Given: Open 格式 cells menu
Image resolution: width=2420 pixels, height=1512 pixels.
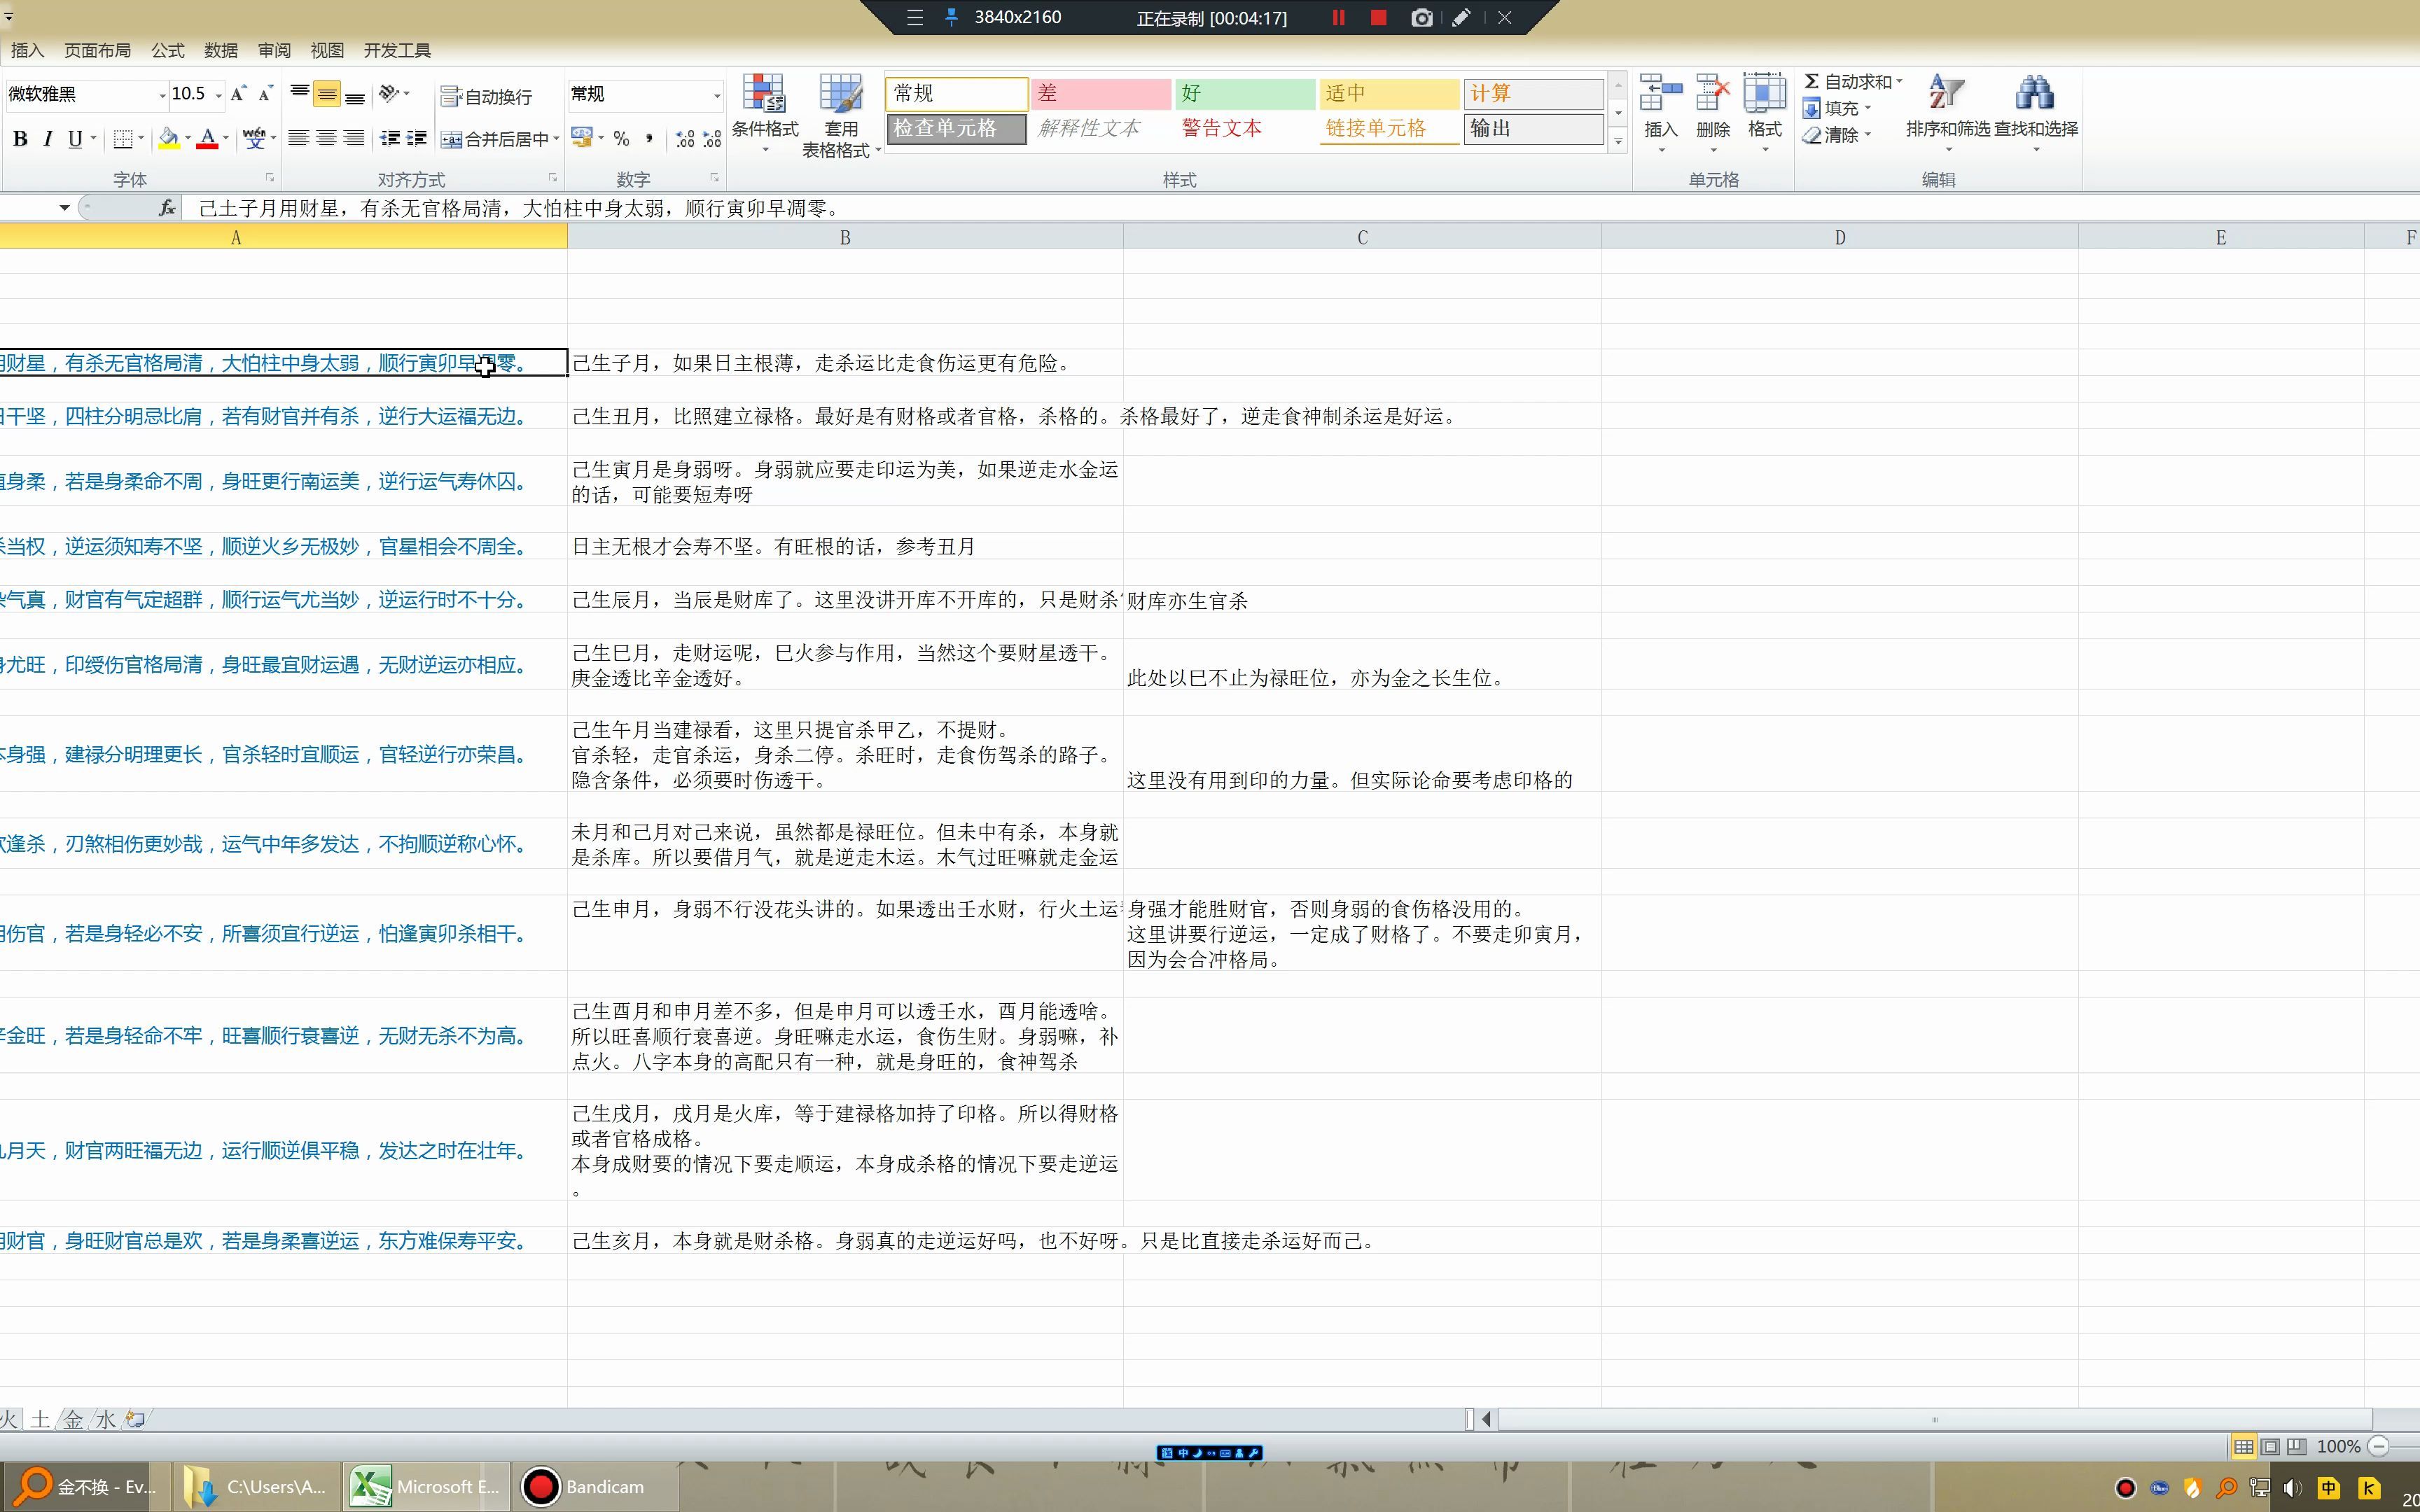Looking at the screenshot, I should click(1765, 112).
